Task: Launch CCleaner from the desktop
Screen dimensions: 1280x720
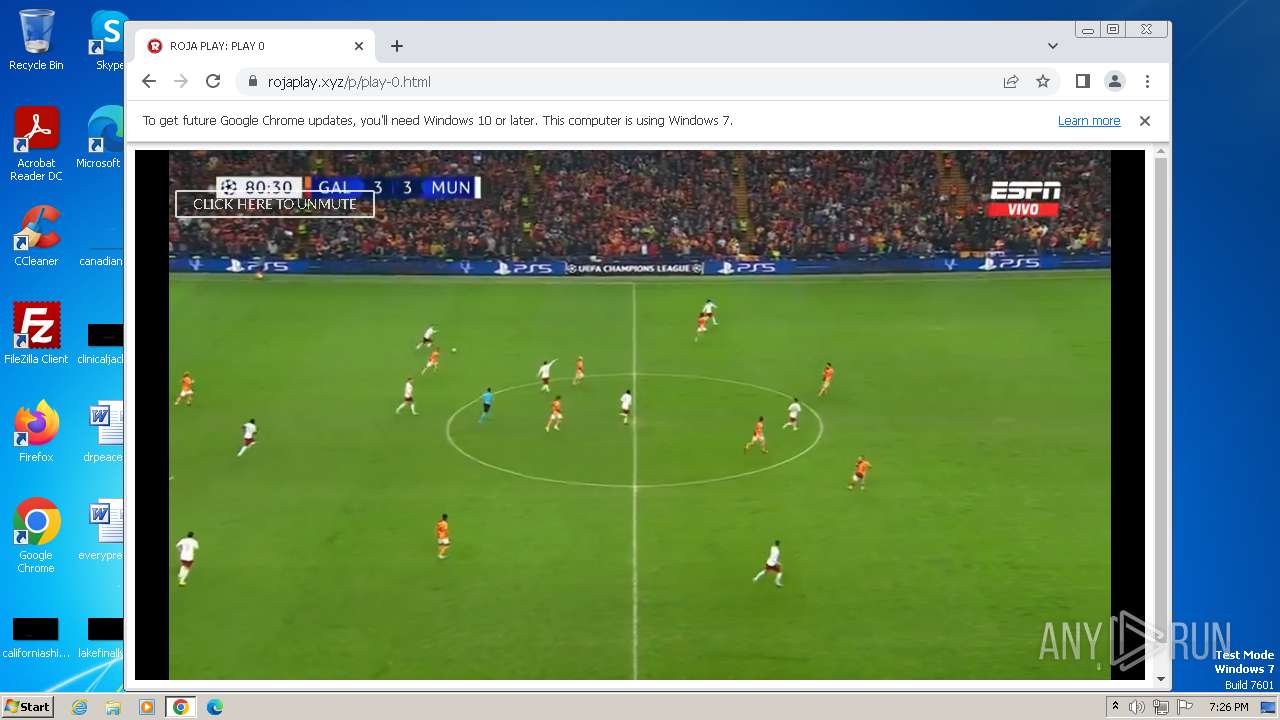Action: coord(36,236)
